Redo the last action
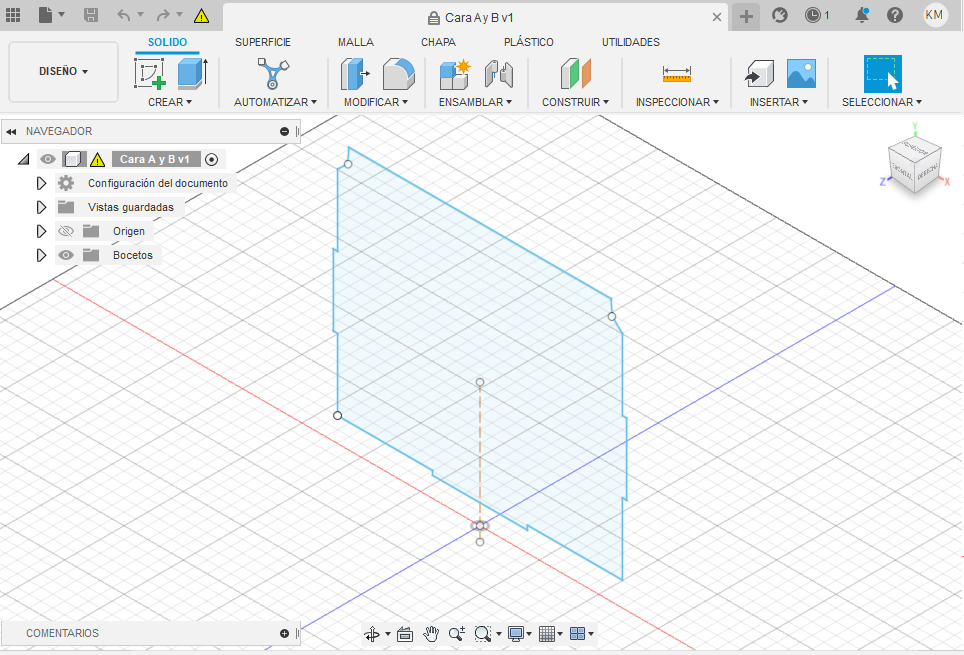The image size is (964, 655). tap(163, 15)
